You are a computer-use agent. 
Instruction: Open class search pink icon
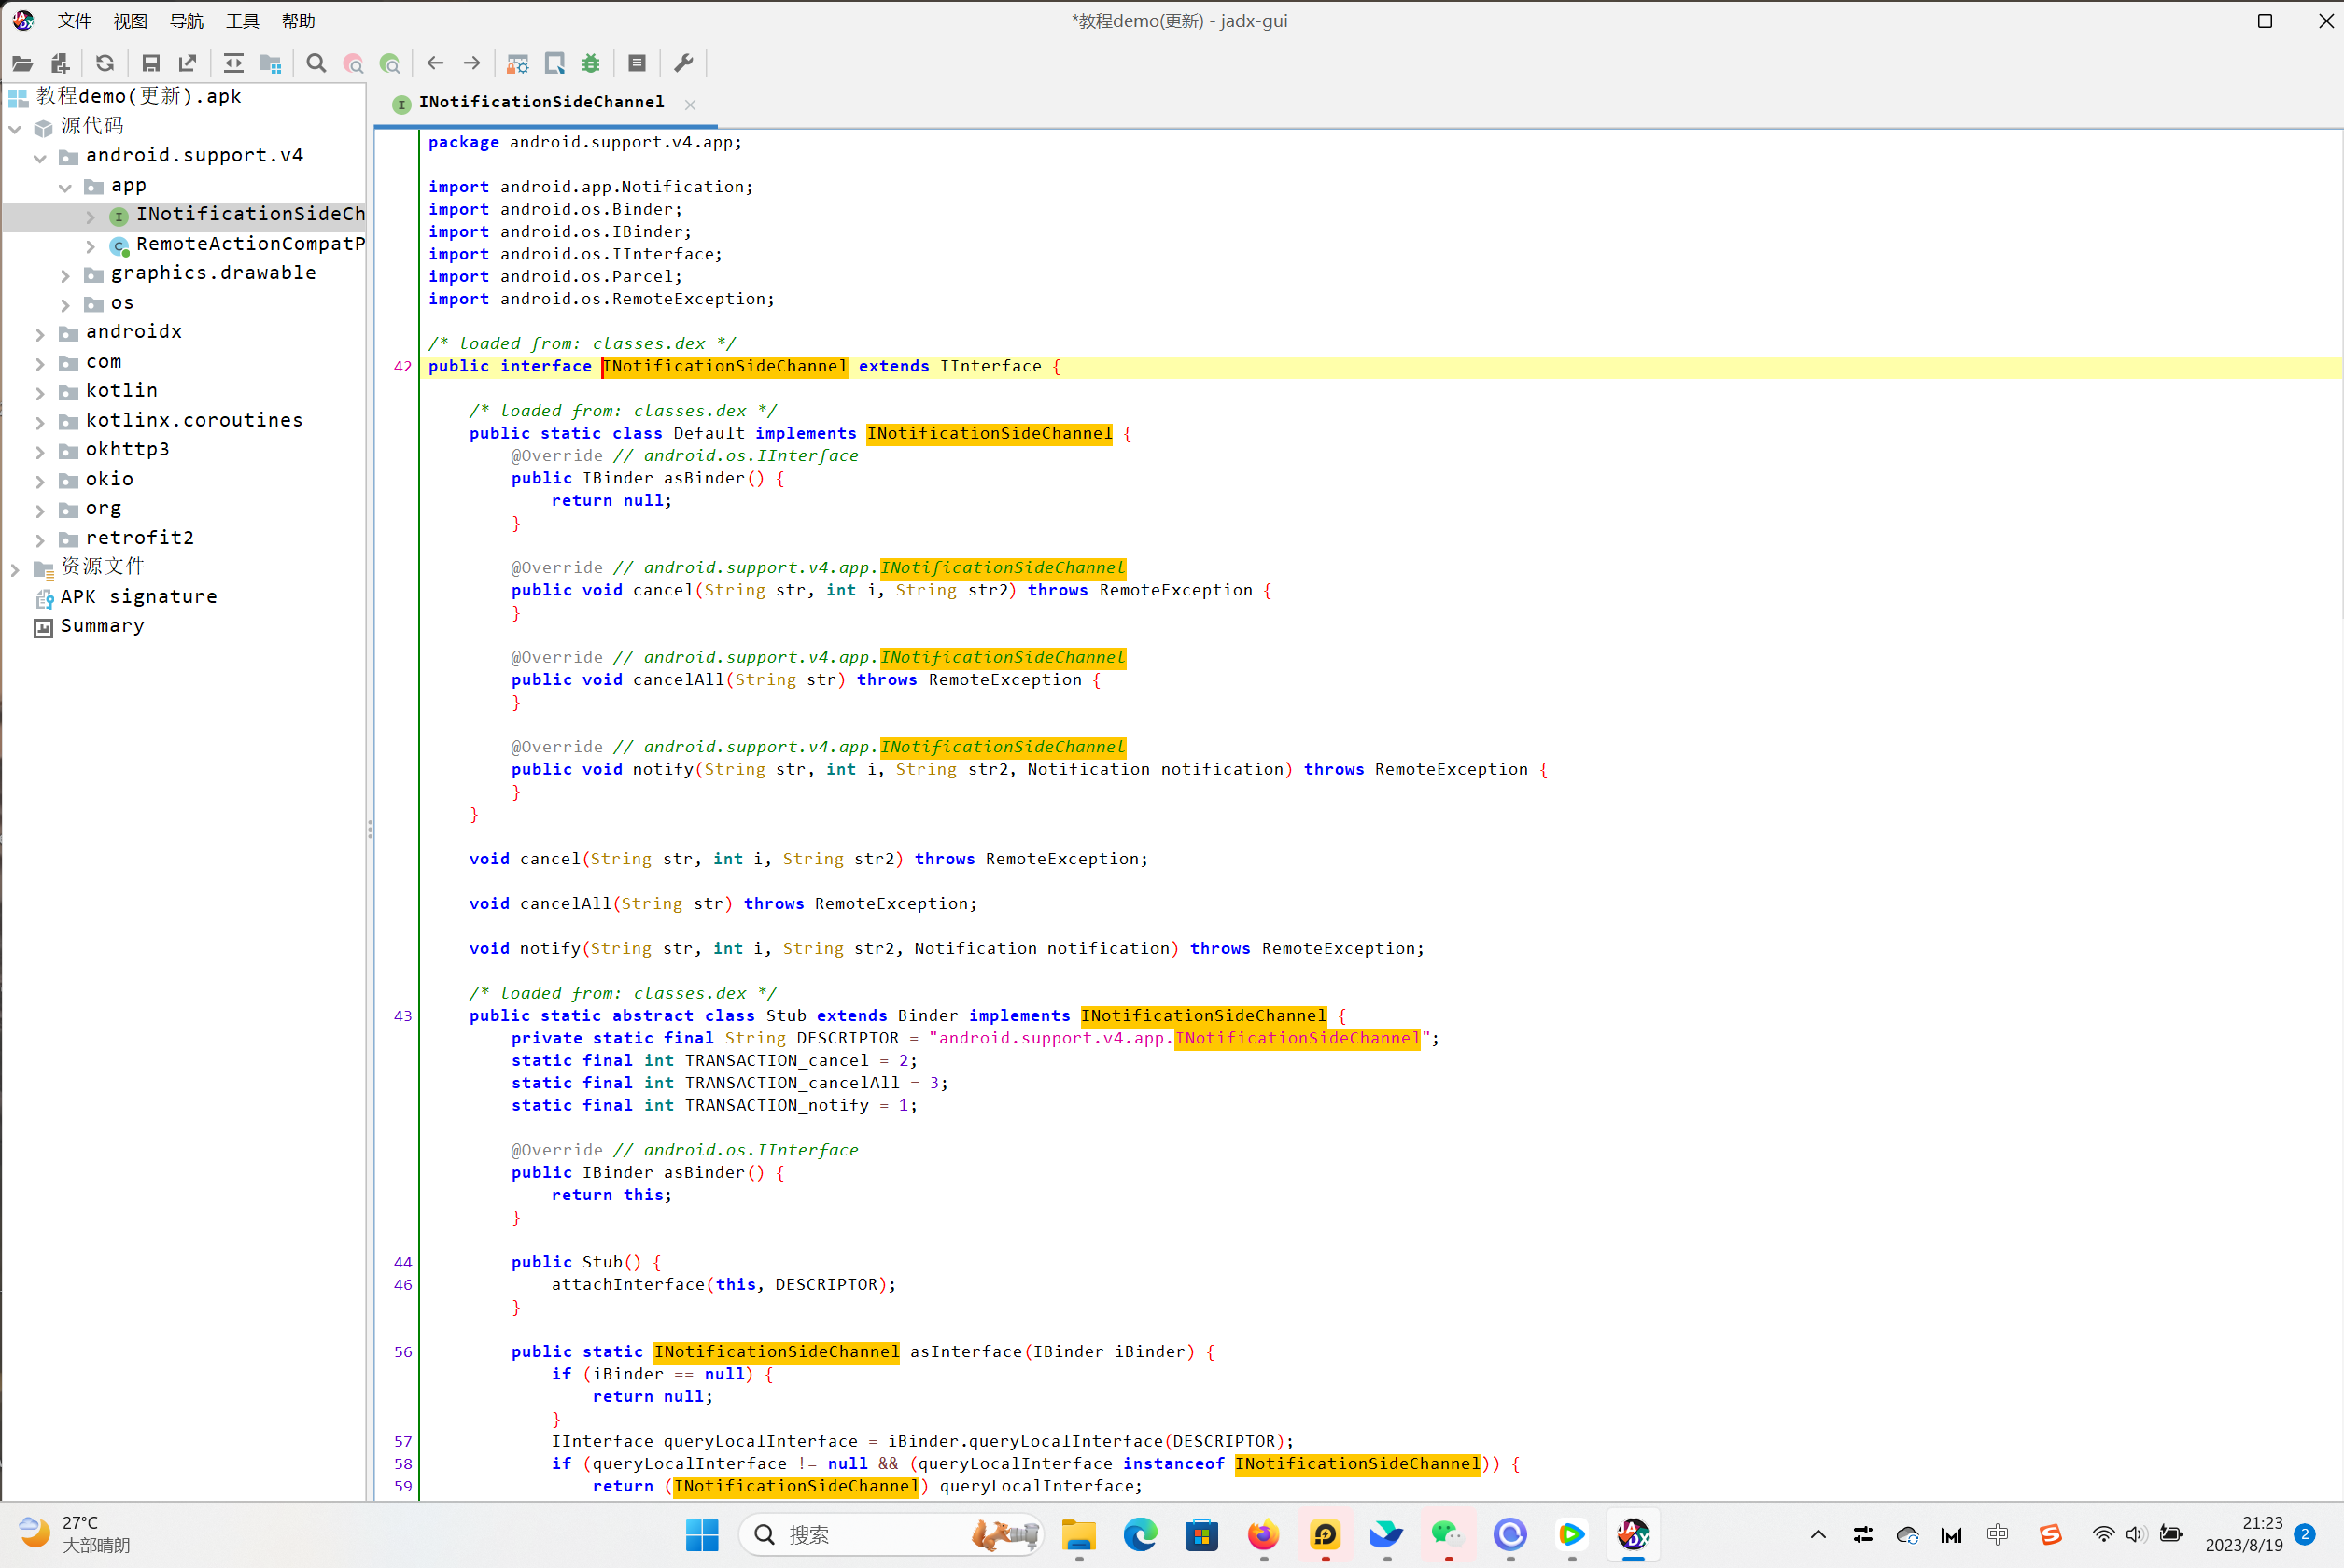click(x=353, y=64)
